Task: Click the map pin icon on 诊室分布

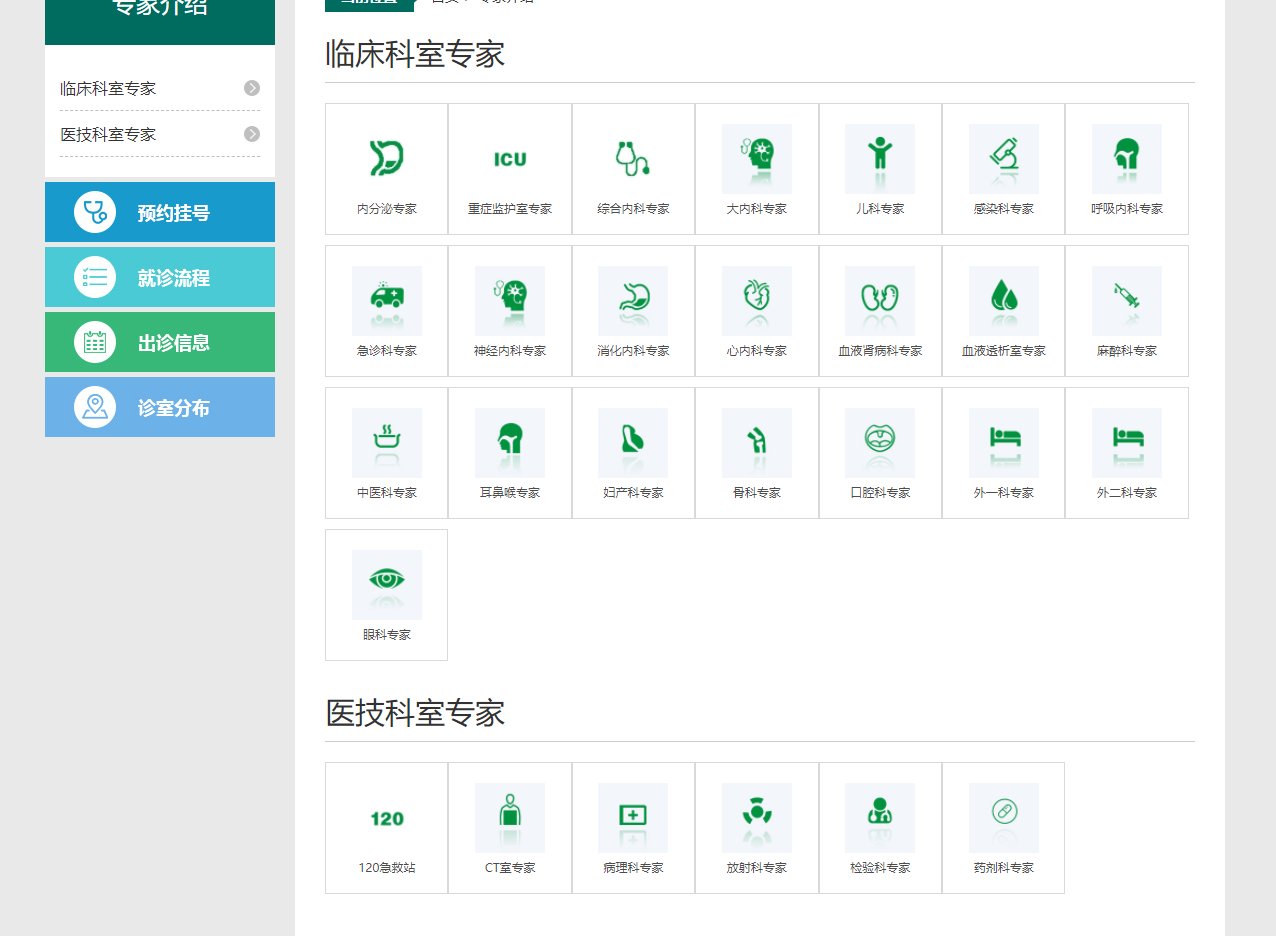Action: coord(95,407)
